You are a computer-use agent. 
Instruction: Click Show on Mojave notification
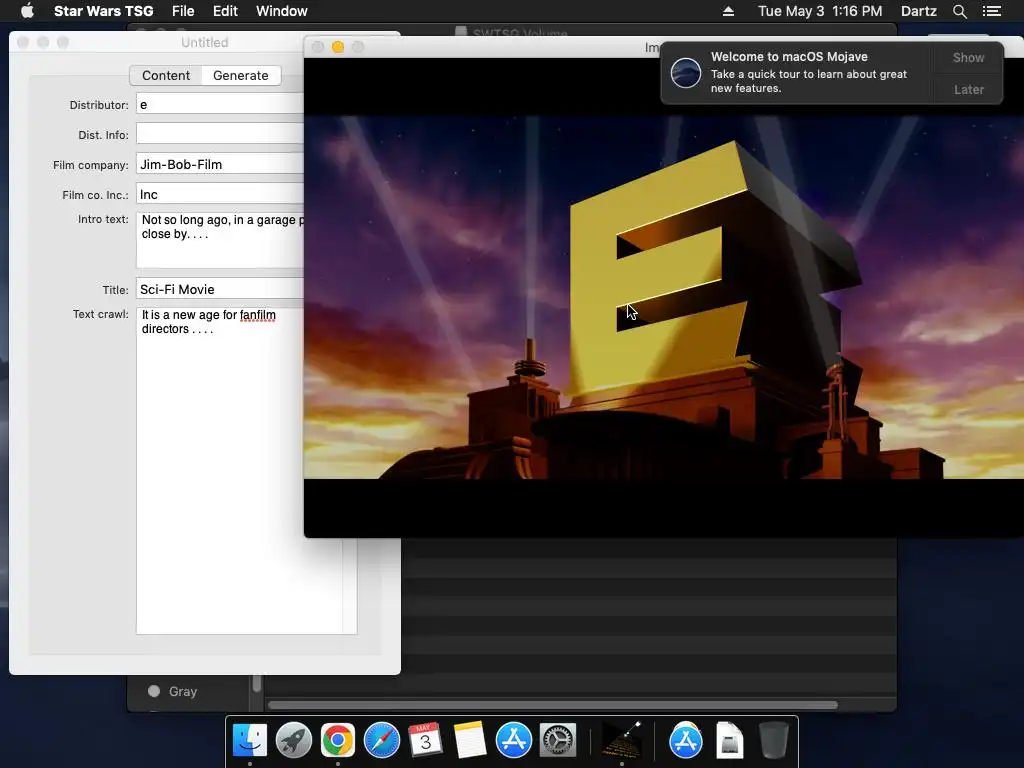[x=968, y=57]
